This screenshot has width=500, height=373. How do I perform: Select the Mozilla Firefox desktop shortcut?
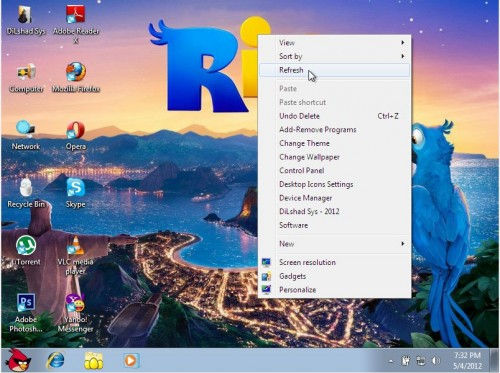pos(76,77)
